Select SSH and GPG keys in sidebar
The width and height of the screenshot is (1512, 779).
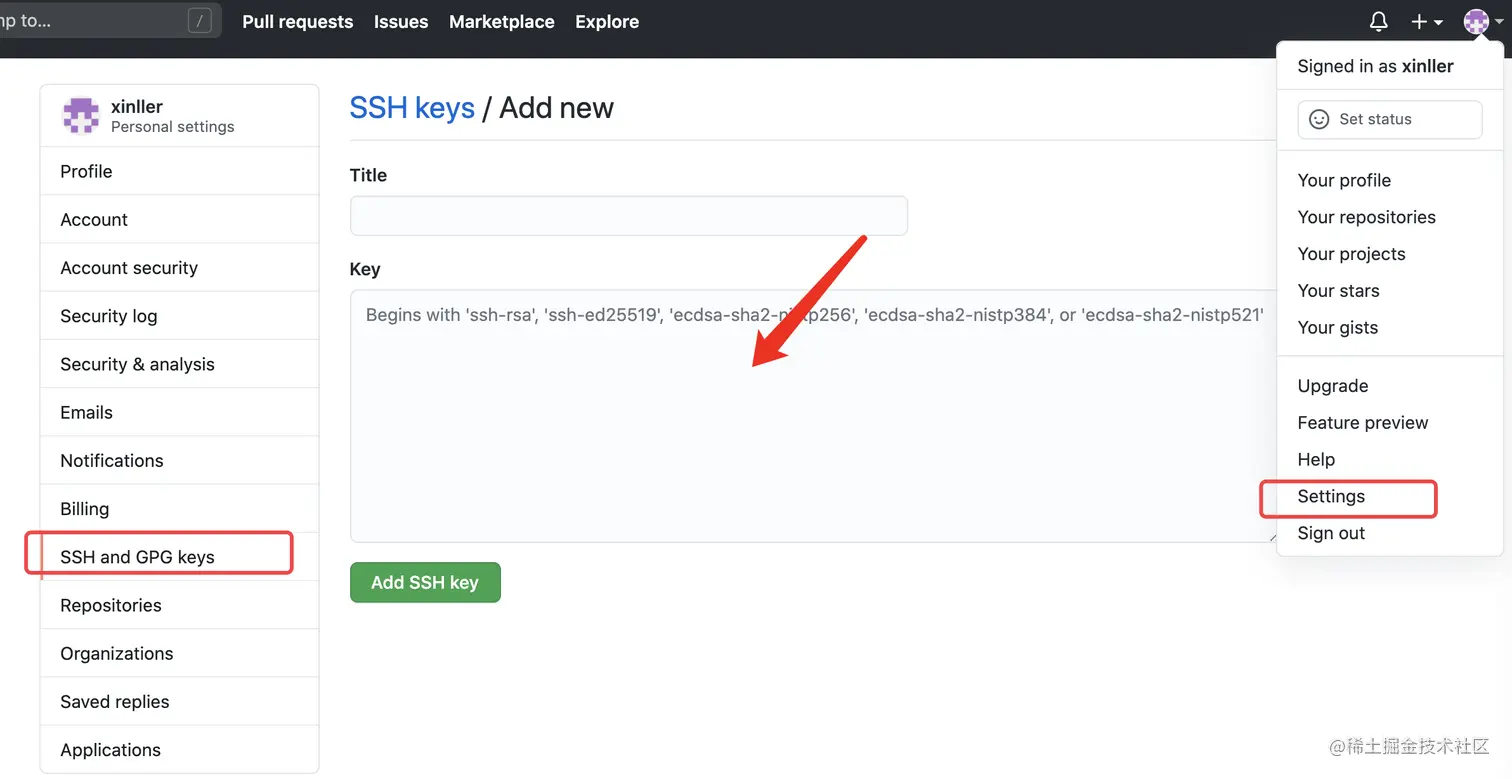point(179,556)
